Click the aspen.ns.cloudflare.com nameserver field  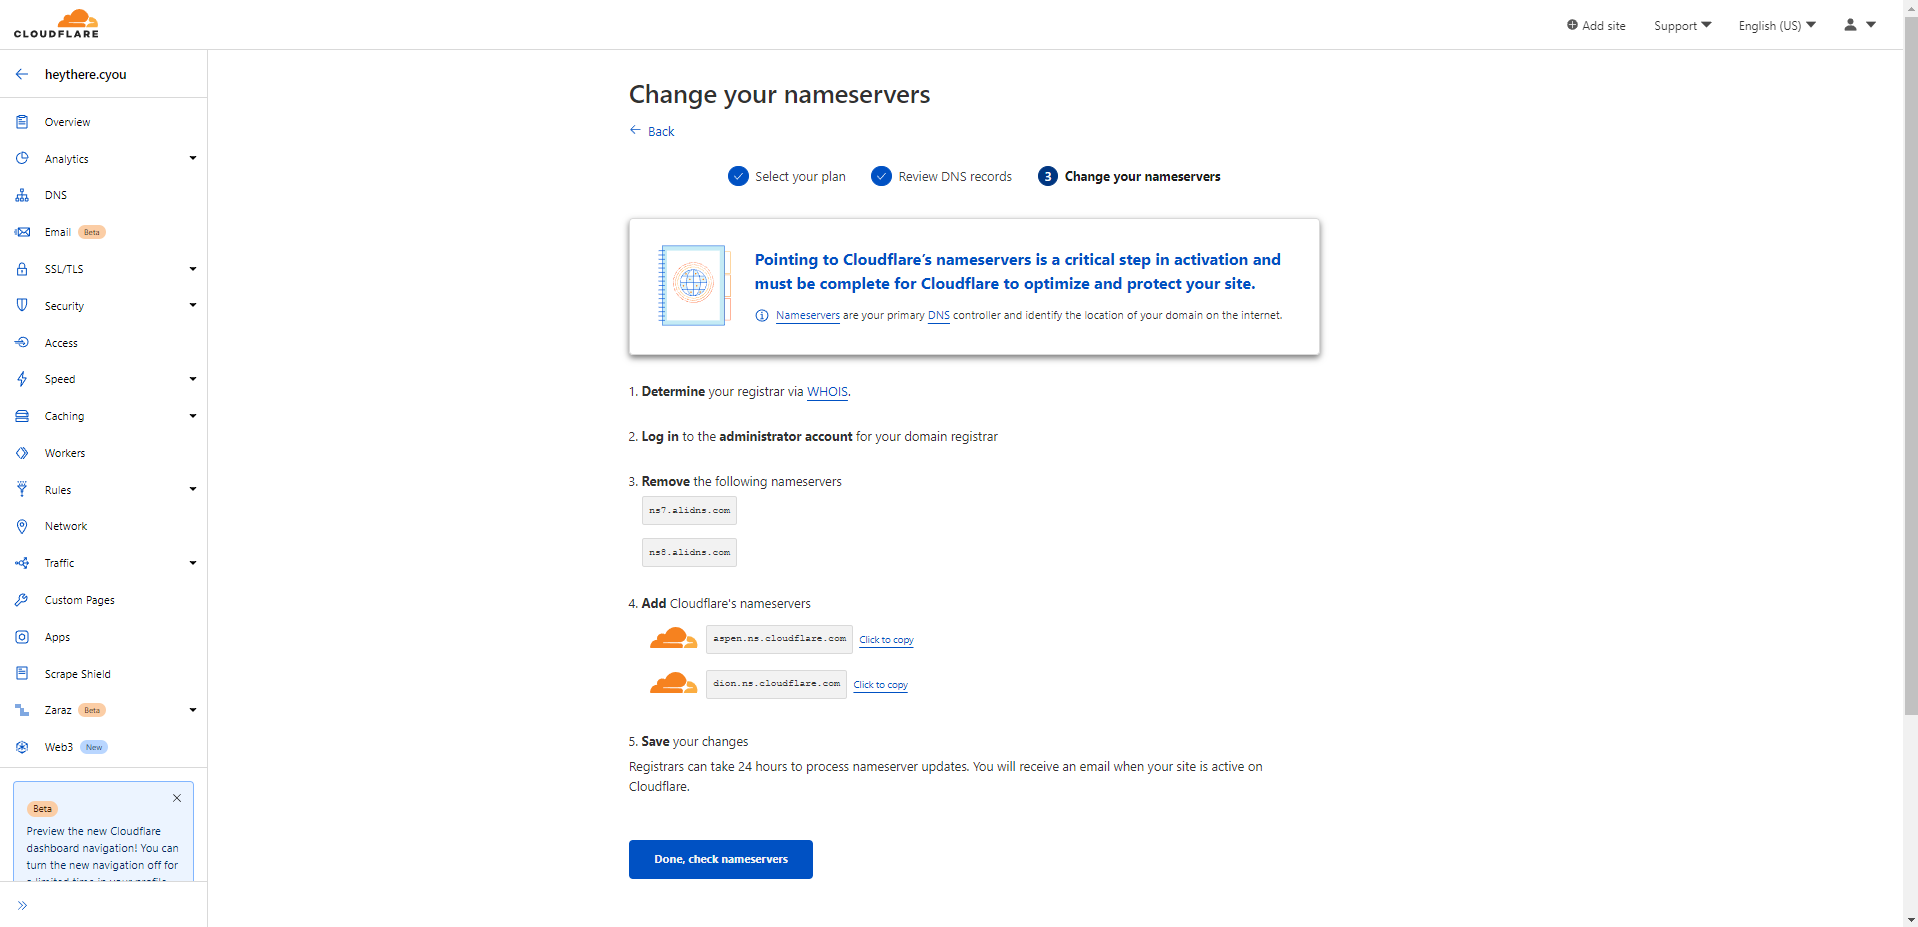point(779,638)
